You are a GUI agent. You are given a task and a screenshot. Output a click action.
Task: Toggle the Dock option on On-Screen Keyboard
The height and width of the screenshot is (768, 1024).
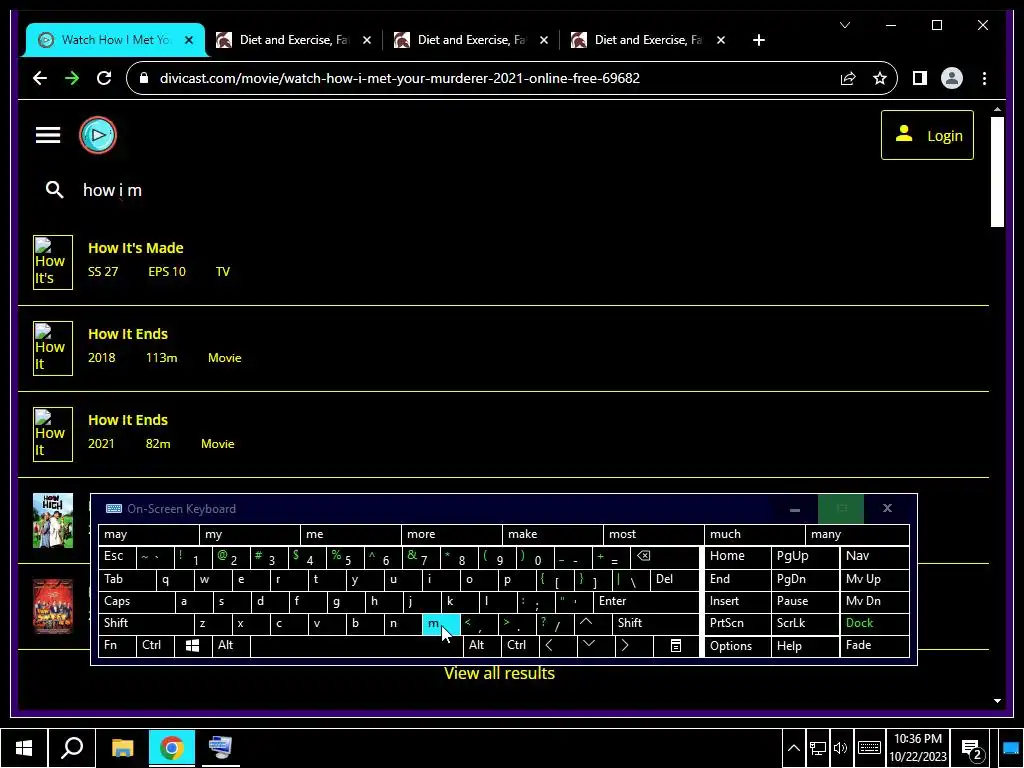(874, 623)
